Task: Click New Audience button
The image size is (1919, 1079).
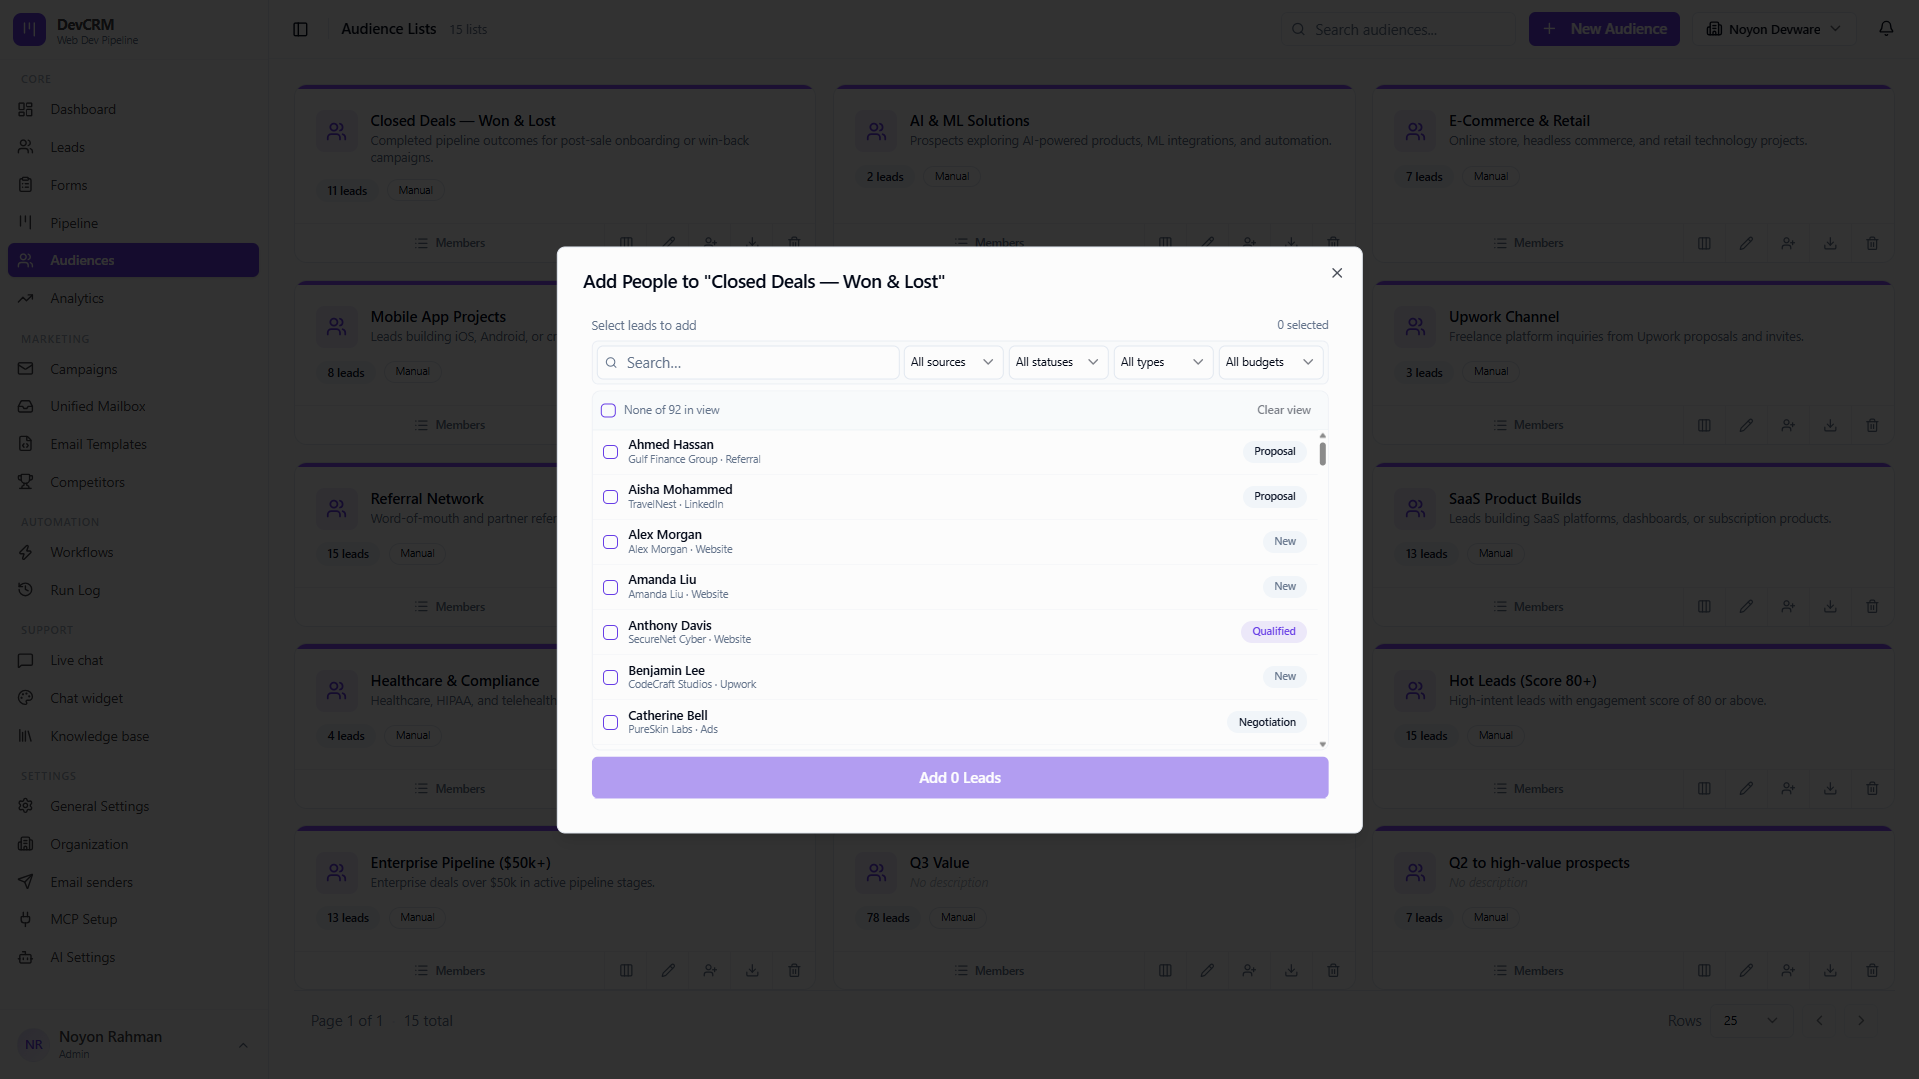Action: click(x=1604, y=29)
